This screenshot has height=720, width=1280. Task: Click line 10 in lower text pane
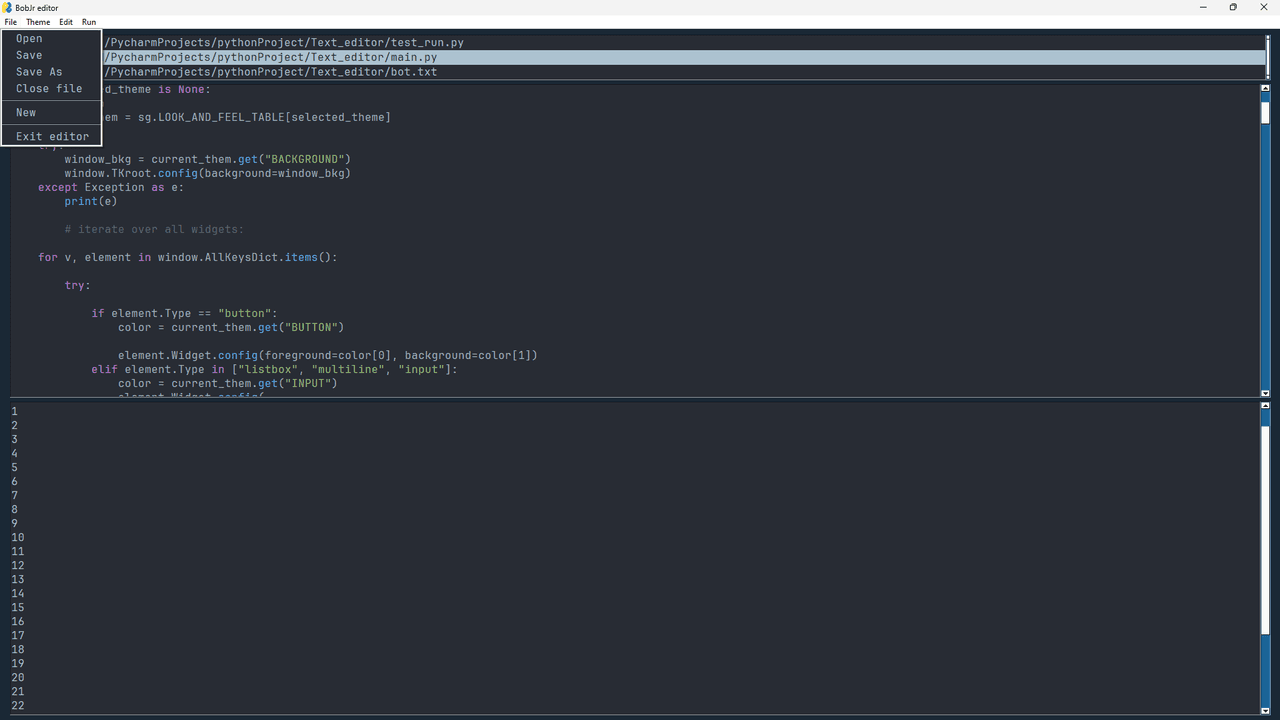tap(18, 538)
